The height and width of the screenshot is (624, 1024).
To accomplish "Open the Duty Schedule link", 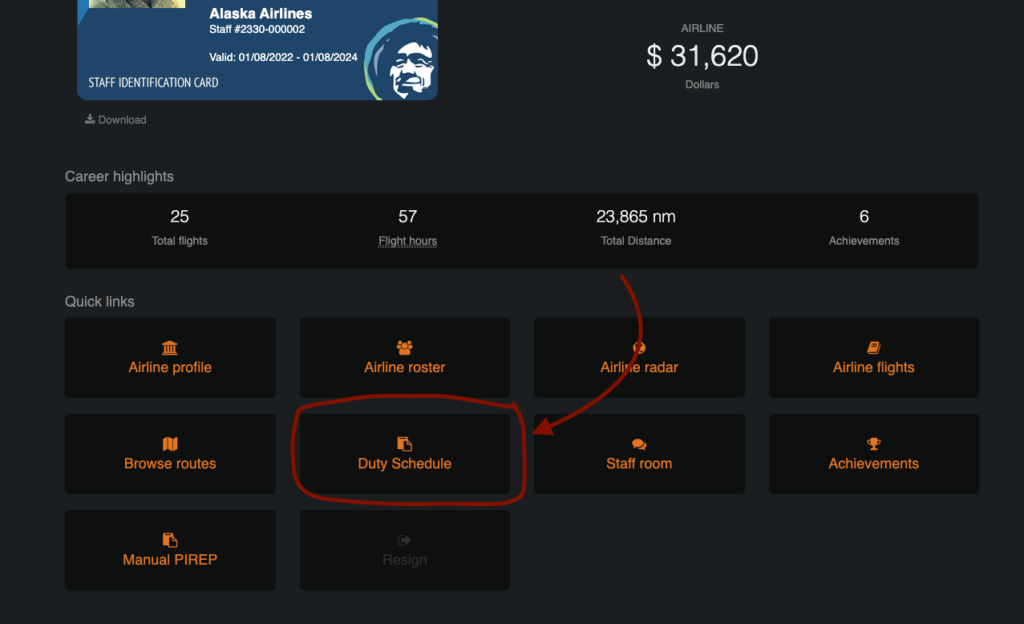I will (404, 454).
